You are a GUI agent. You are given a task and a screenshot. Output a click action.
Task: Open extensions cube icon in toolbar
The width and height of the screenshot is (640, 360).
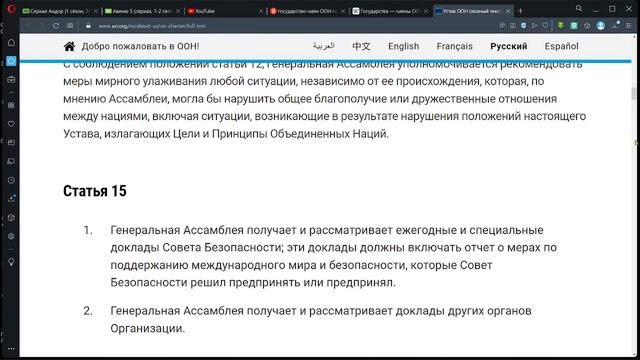point(587,26)
